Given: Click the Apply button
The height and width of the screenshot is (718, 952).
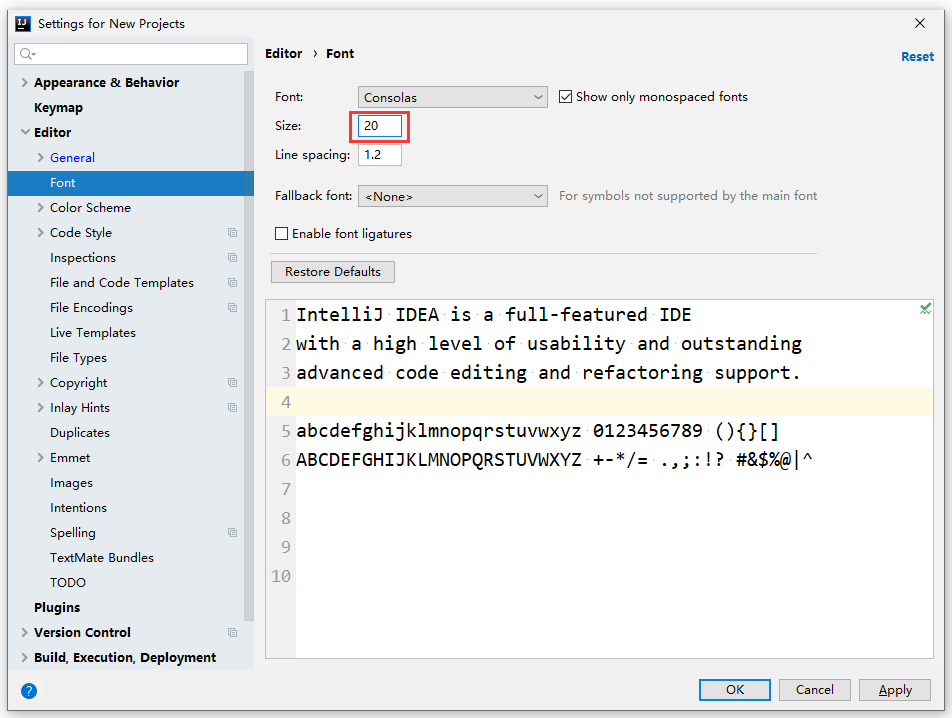Looking at the screenshot, I should [x=894, y=689].
